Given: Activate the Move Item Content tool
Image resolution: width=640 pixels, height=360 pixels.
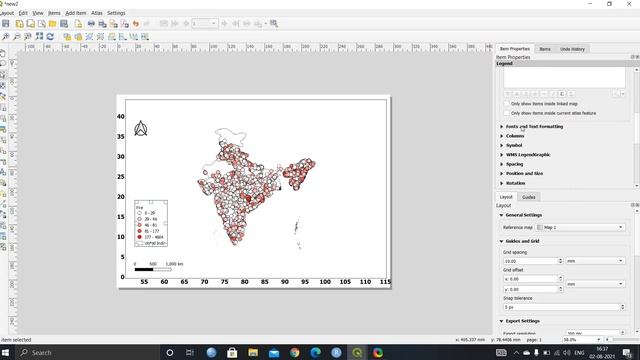Looking at the screenshot, I should 3,86.
